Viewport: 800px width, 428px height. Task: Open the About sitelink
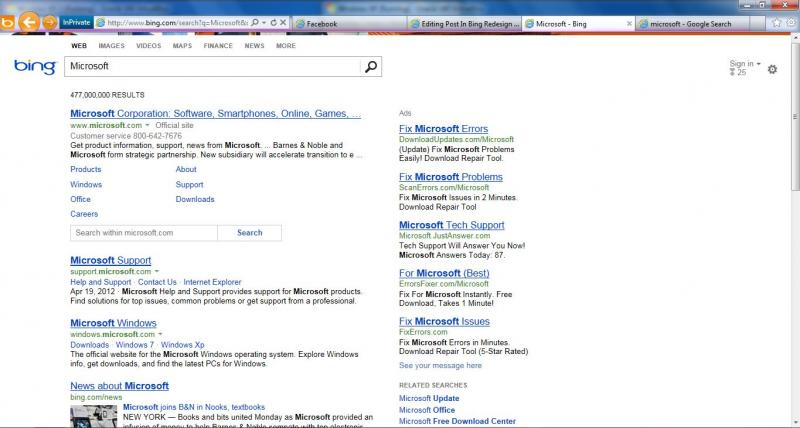click(x=186, y=169)
